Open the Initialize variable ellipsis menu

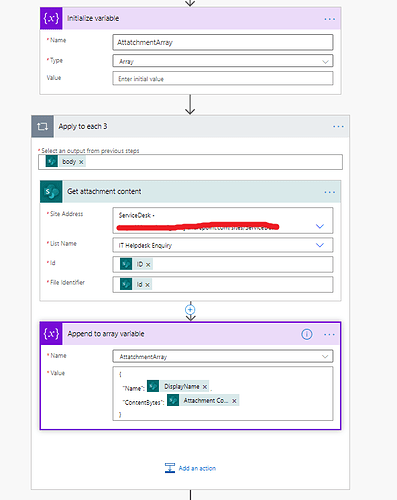[330, 19]
